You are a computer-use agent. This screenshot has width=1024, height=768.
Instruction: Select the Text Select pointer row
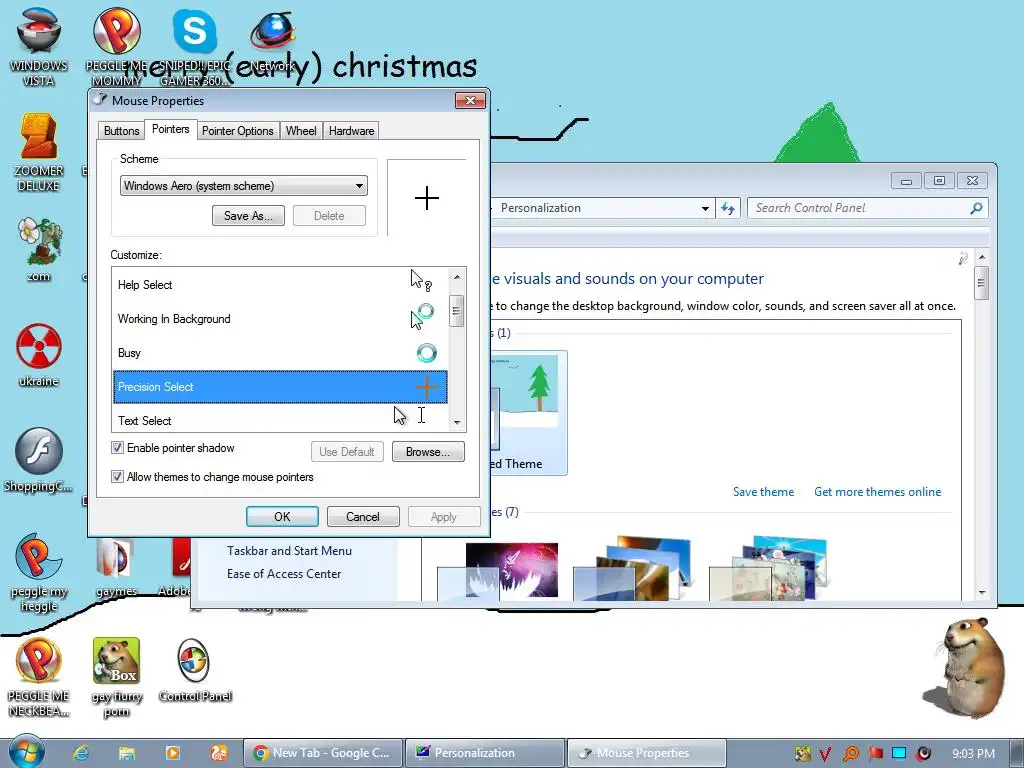click(280, 419)
